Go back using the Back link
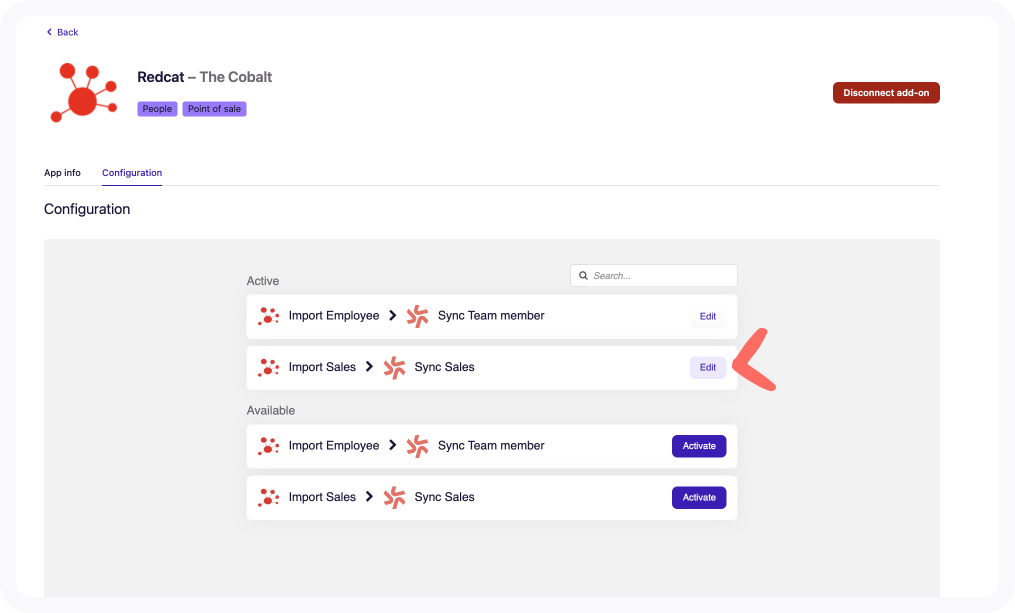 click(x=62, y=33)
